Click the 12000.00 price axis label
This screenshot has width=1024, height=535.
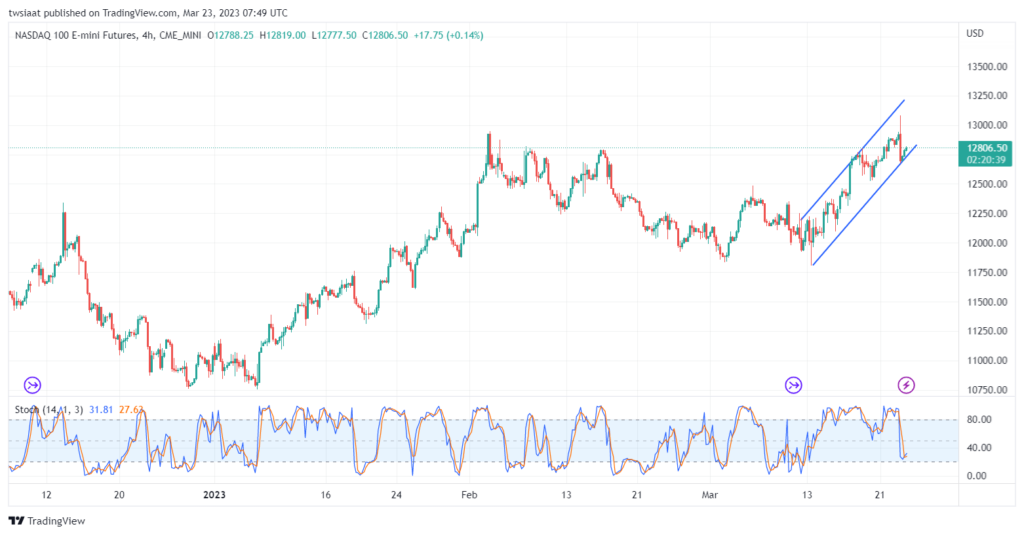coord(986,243)
